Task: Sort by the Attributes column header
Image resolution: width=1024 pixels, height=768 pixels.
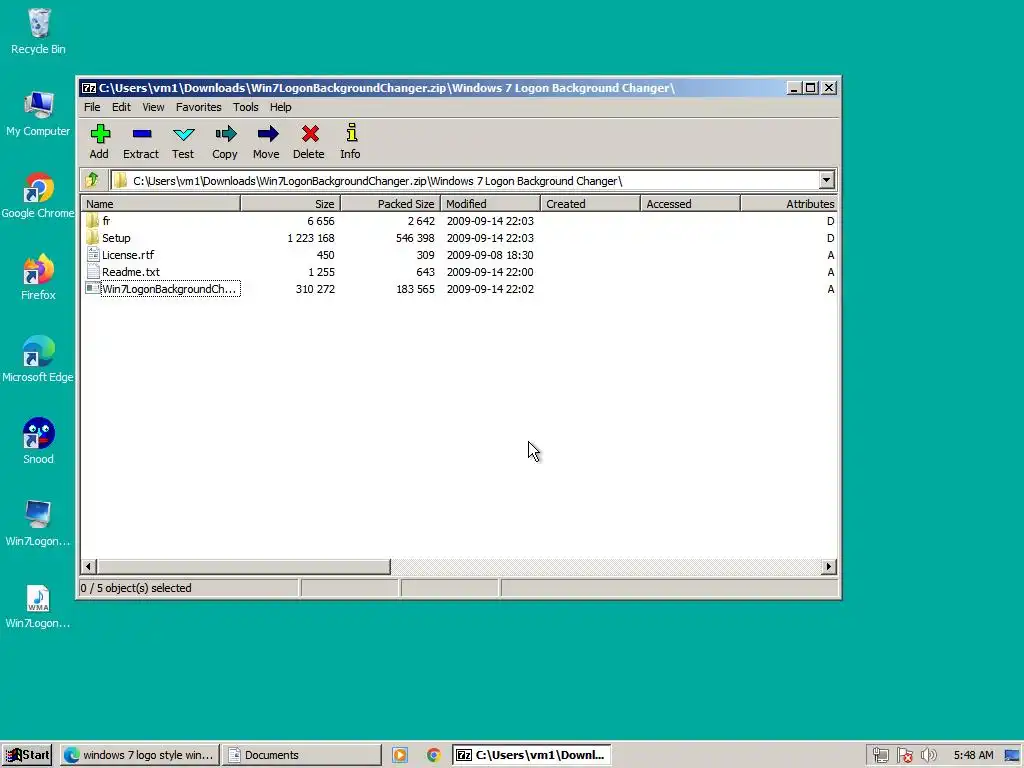Action: [789, 204]
